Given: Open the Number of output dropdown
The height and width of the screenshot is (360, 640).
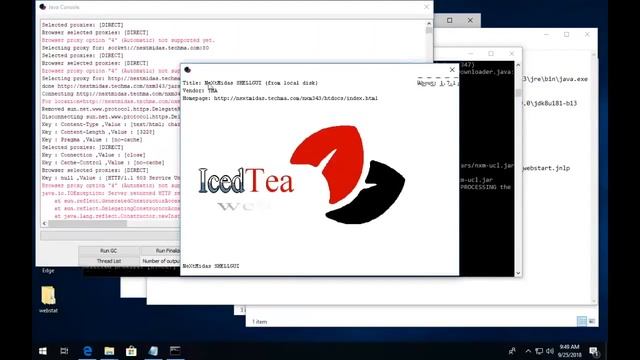Looking at the screenshot, I should (x=160, y=261).
